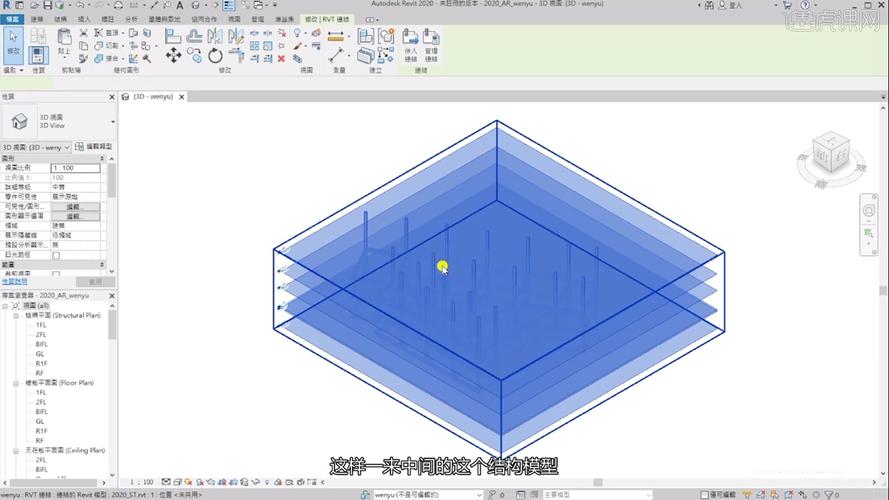
Task: Open 2FL under Ceiling Plan
Action: pos(41,460)
